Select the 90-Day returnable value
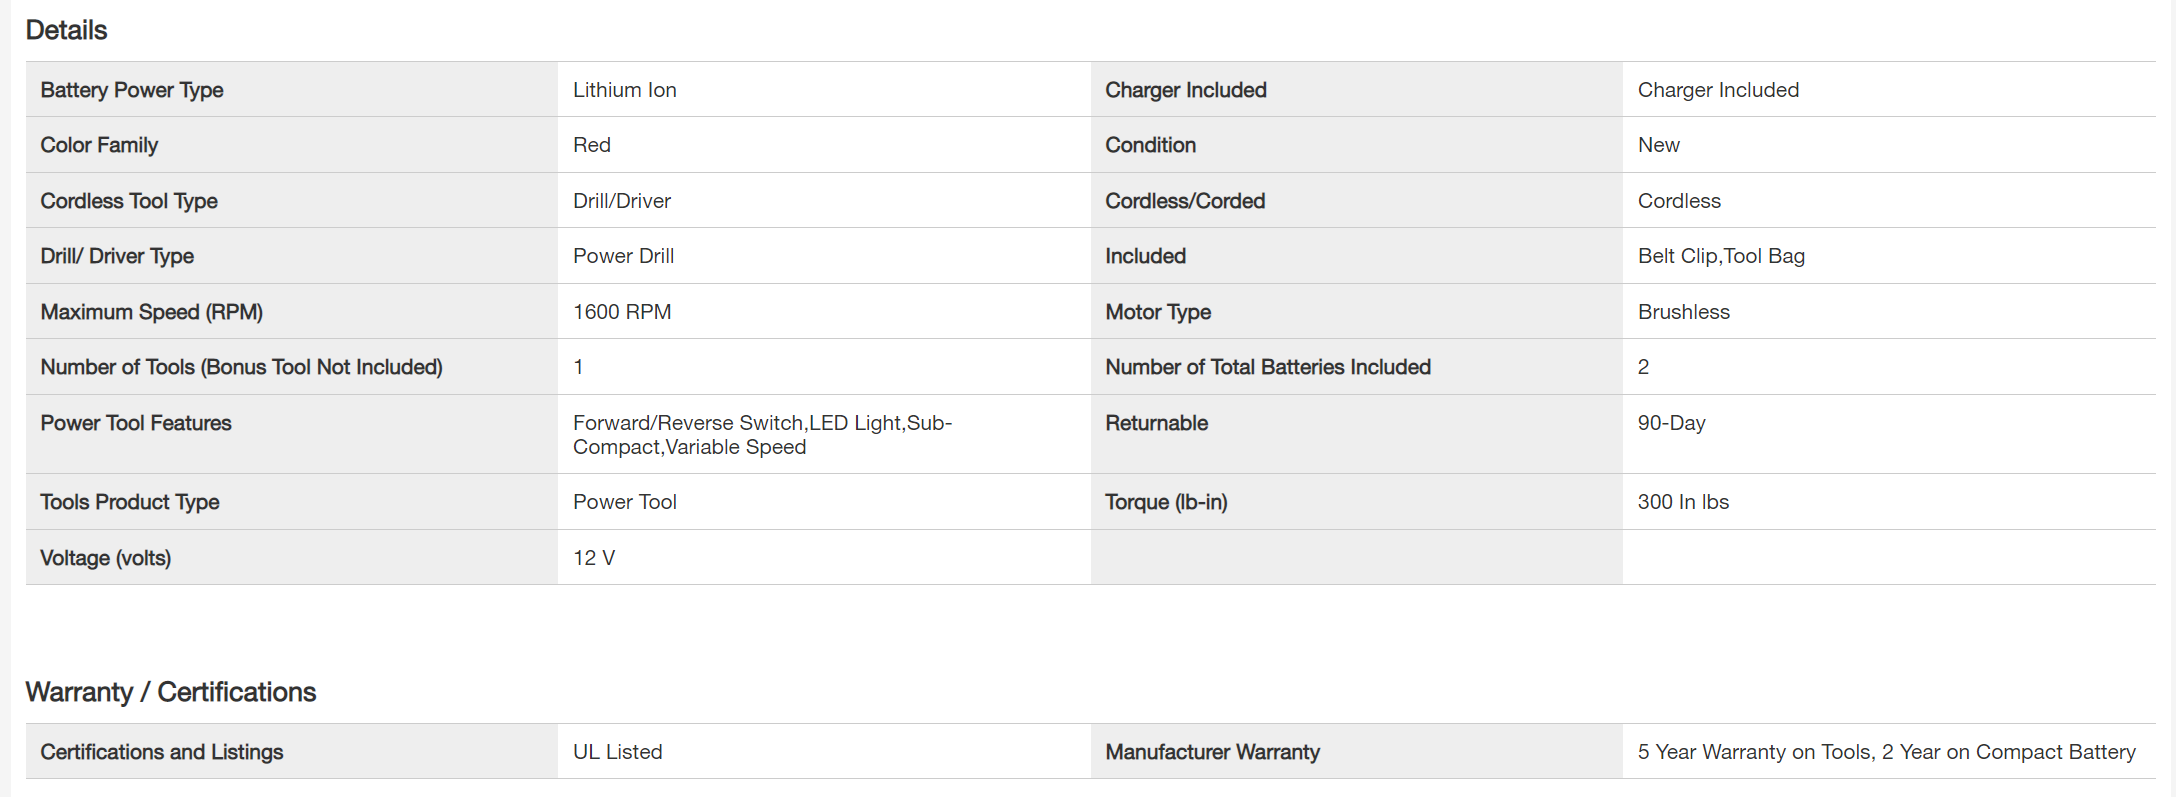 (1671, 423)
